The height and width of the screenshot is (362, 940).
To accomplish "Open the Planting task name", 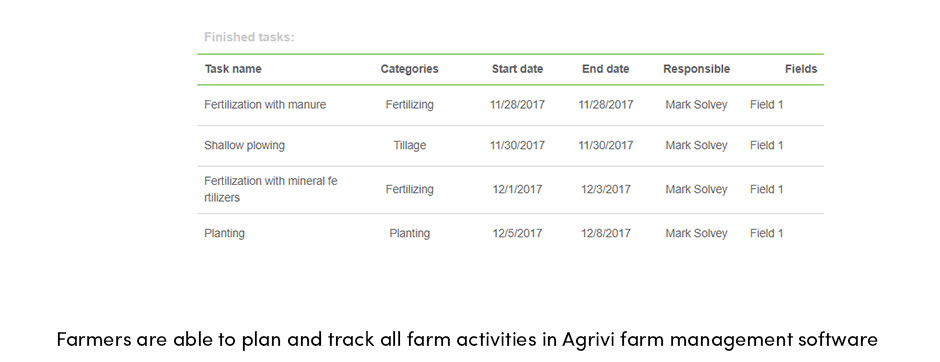I will coord(224,234).
